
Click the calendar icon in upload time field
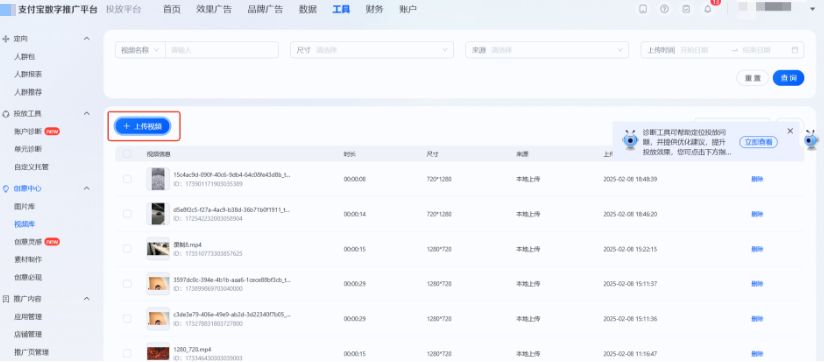(795, 50)
